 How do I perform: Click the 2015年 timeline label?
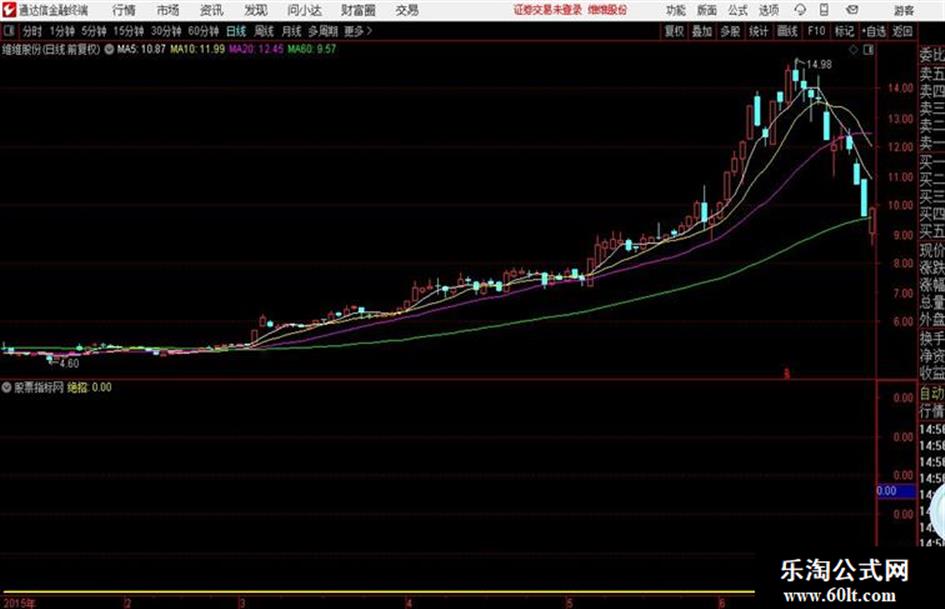(x=19, y=603)
